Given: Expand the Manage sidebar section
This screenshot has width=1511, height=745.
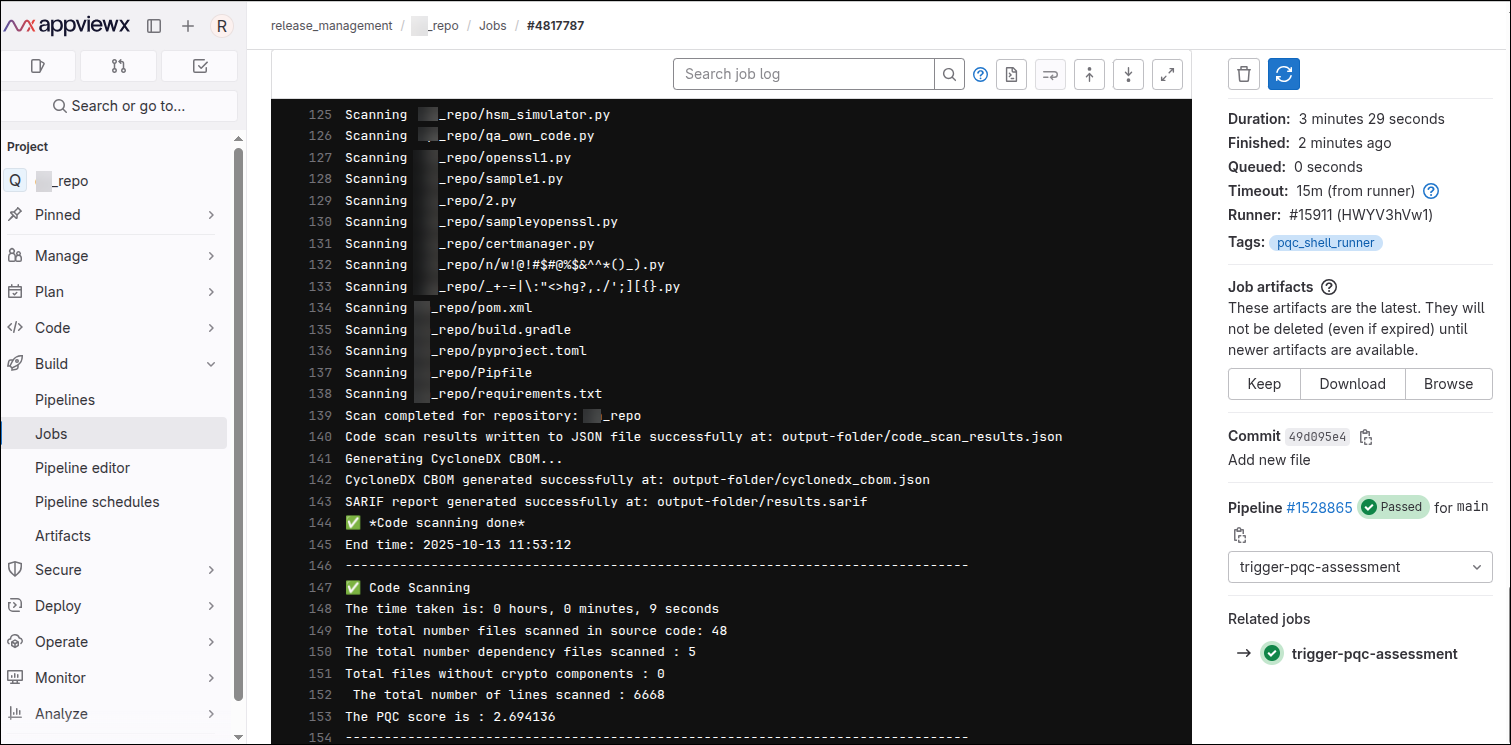Looking at the screenshot, I should 112,256.
